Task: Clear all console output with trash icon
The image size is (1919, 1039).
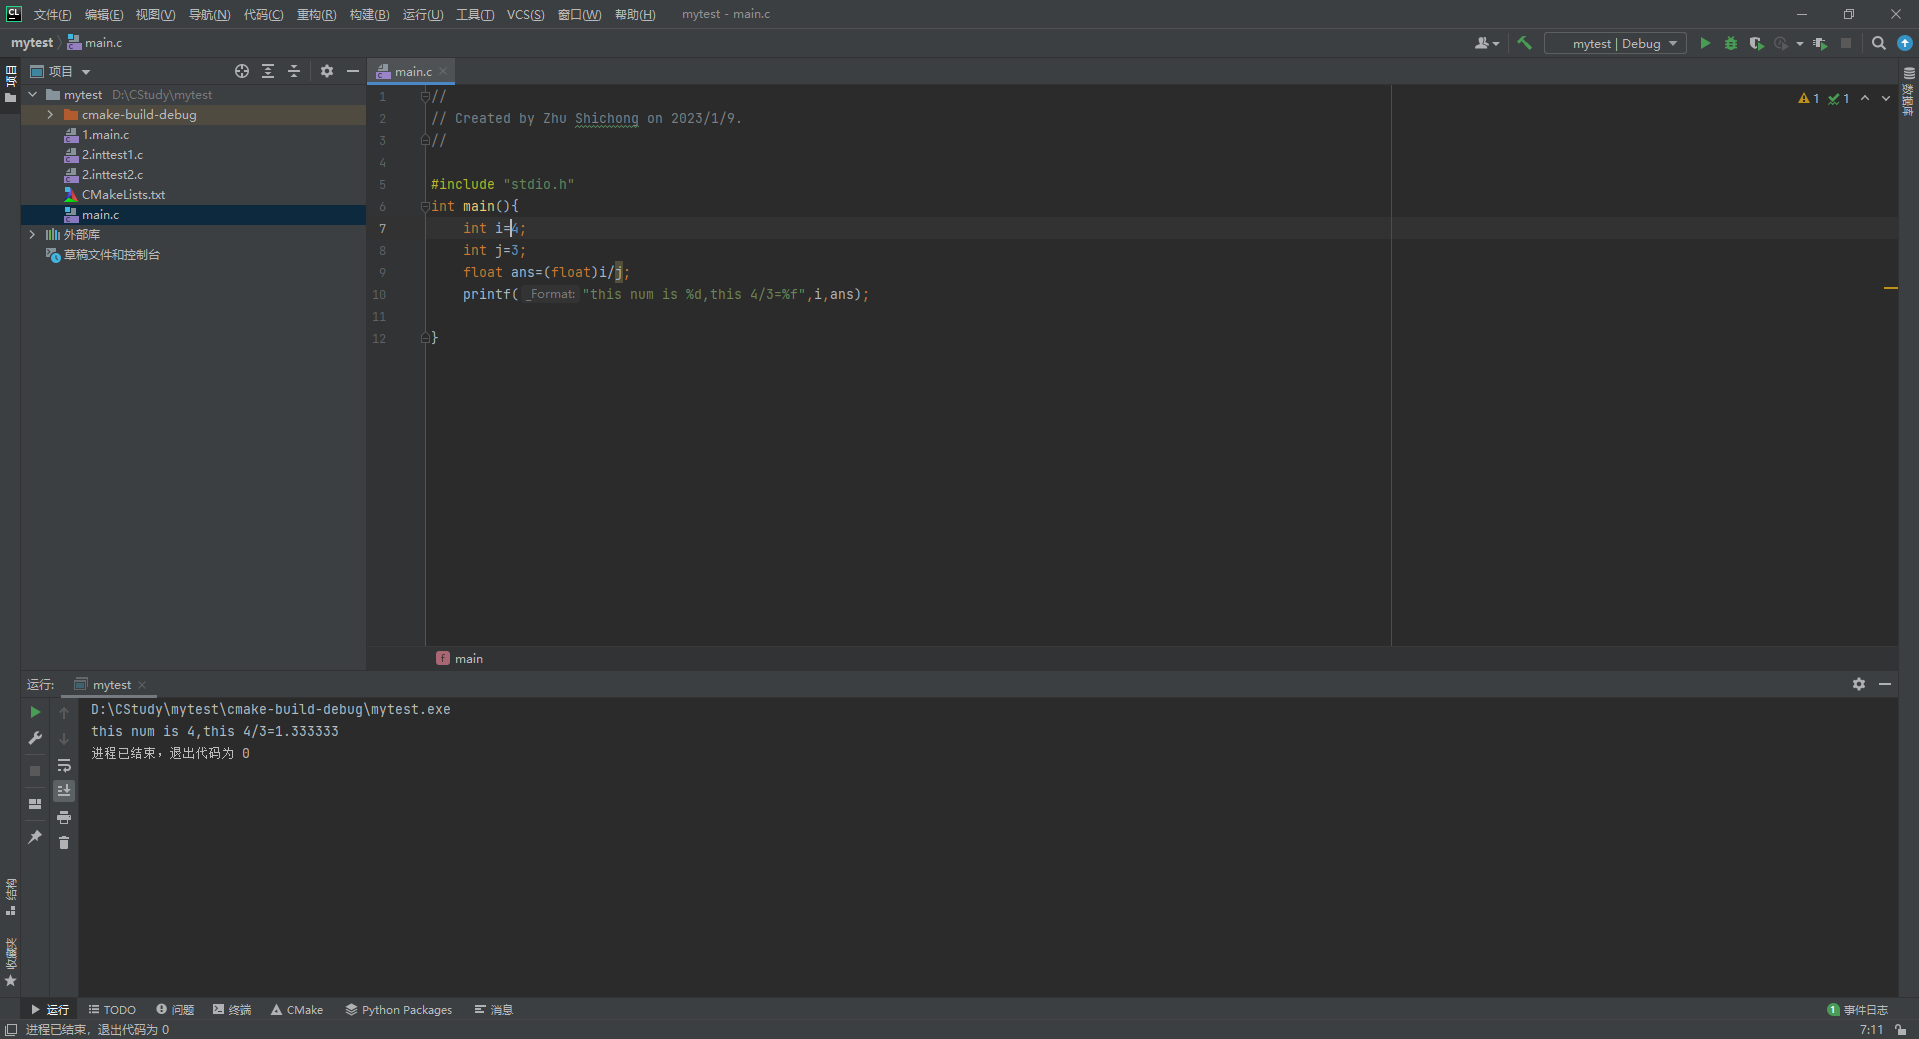Action: tap(64, 843)
